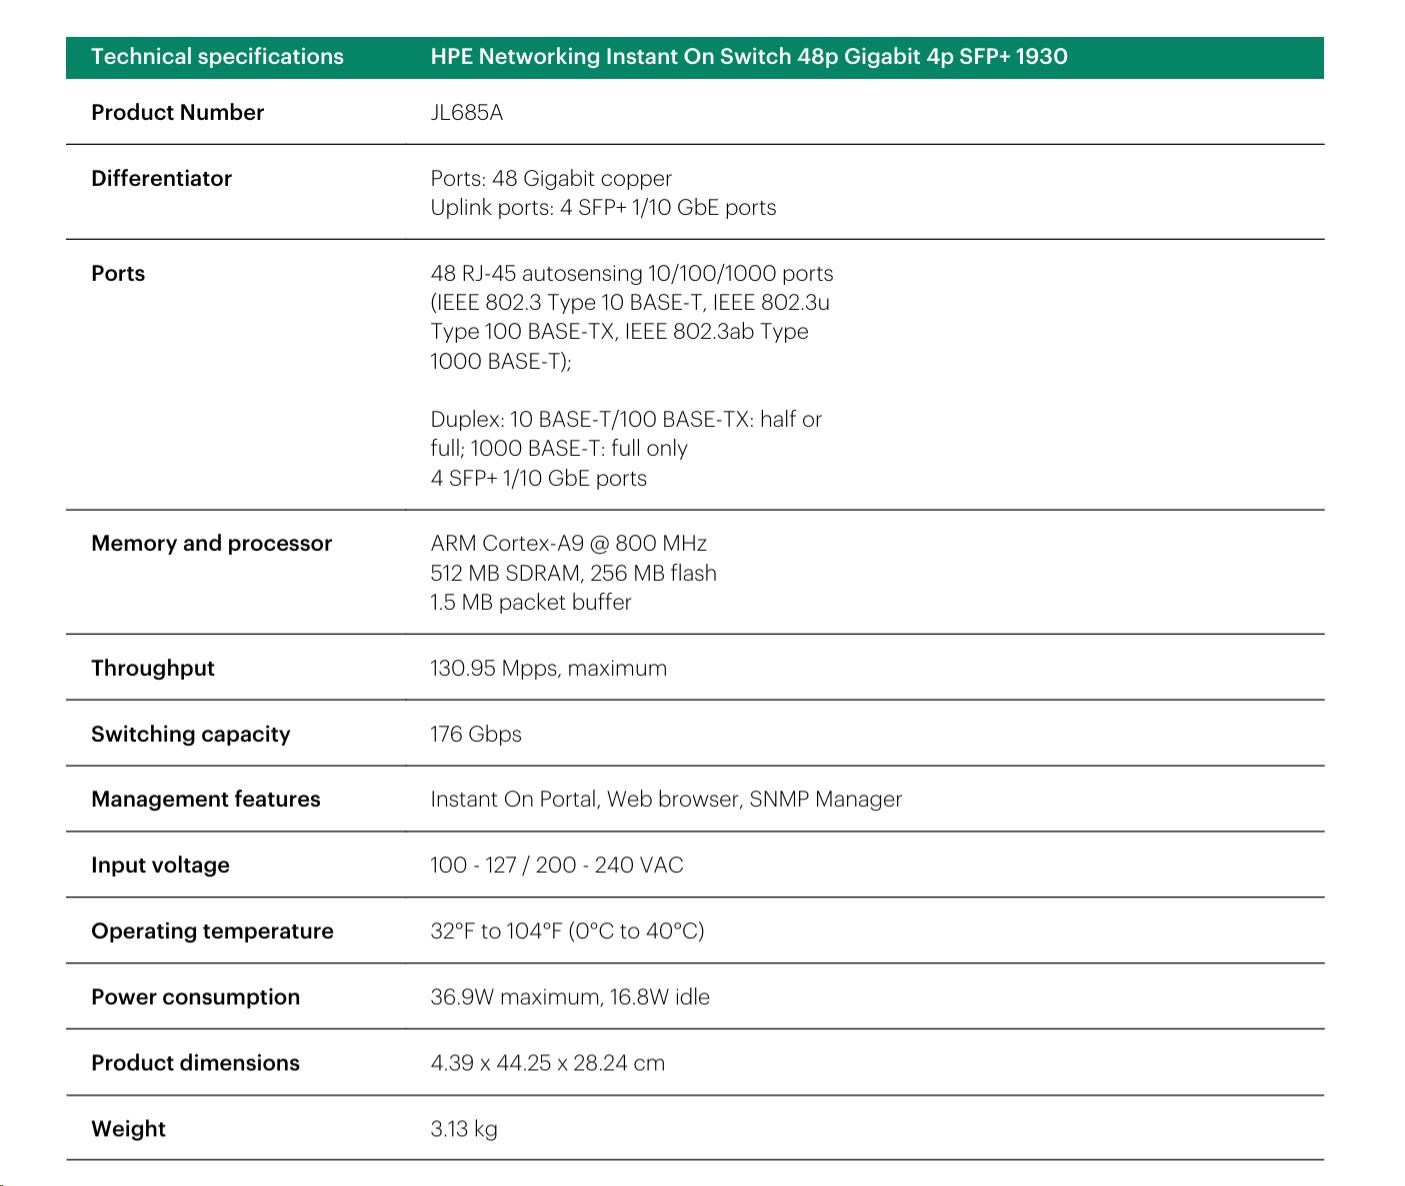Click the switching capacity value 176 Gbps
Screen dimensions: 1405x1186
475,735
